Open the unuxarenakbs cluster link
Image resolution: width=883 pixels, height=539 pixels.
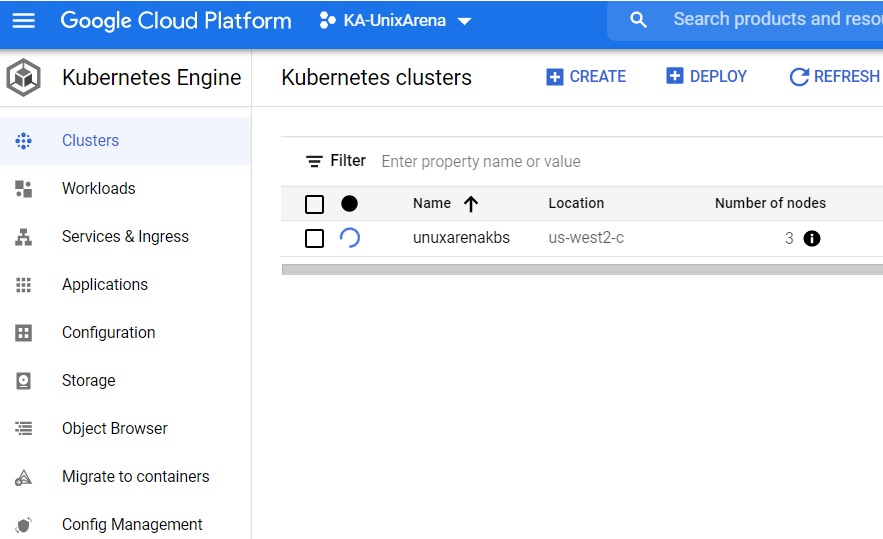(461, 238)
